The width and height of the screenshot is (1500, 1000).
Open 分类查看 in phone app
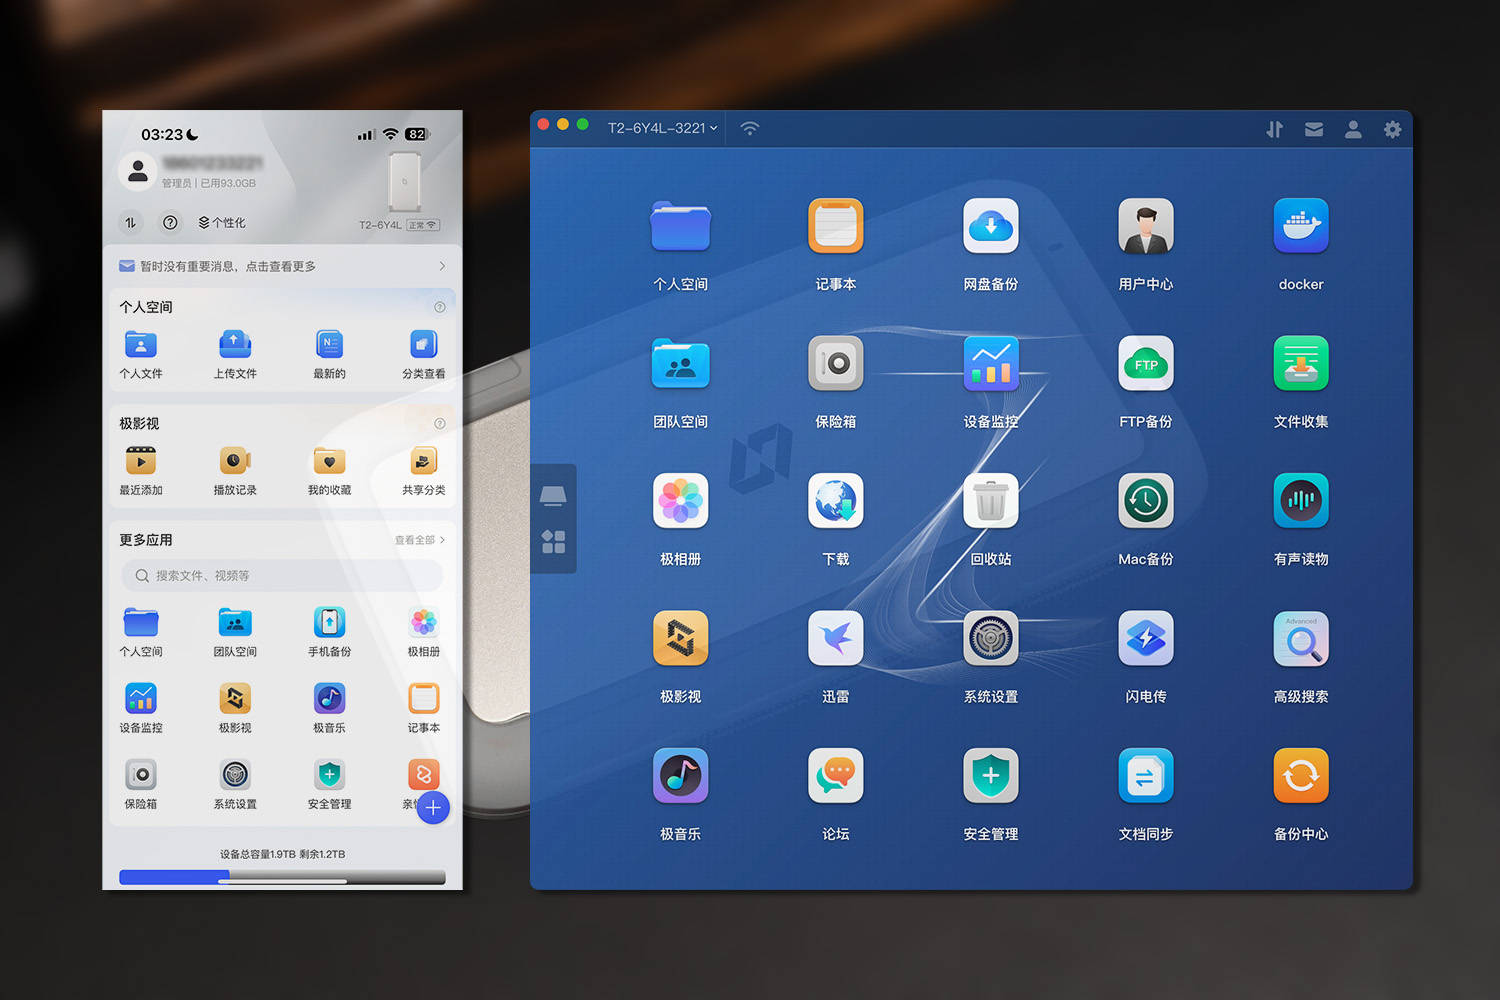pyautogui.click(x=423, y=345)
